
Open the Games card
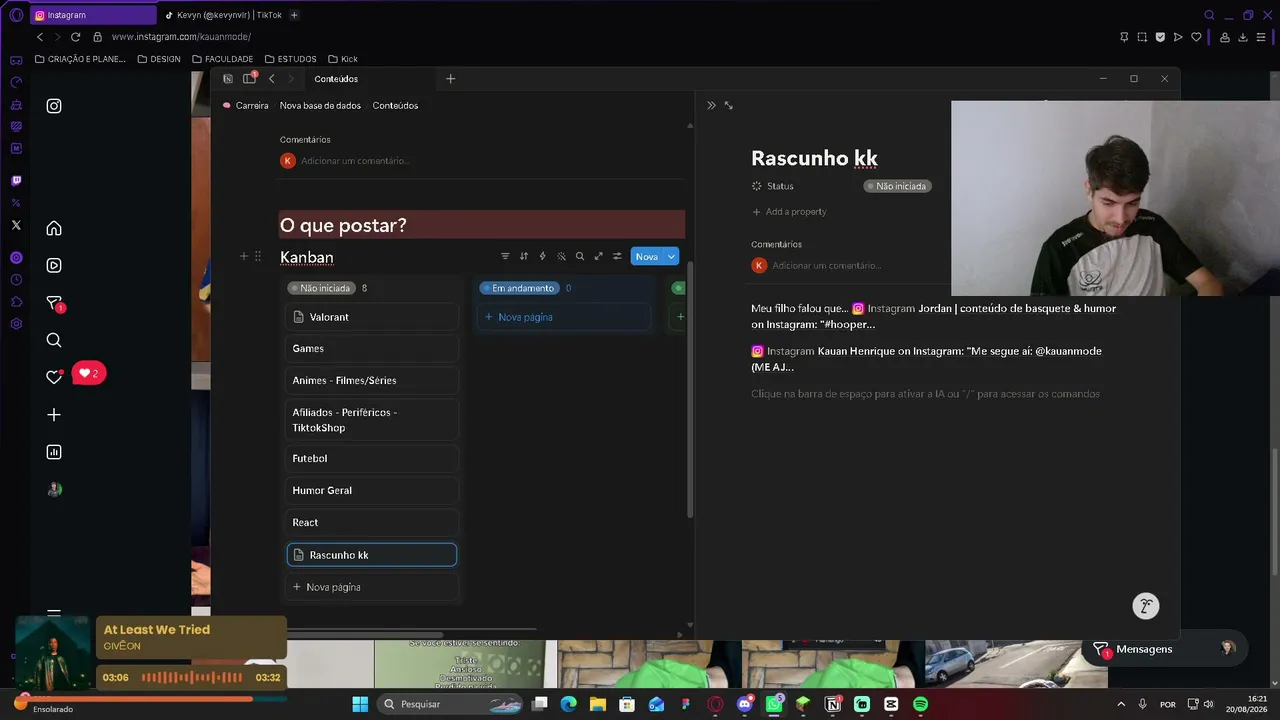tap(372, 348)
